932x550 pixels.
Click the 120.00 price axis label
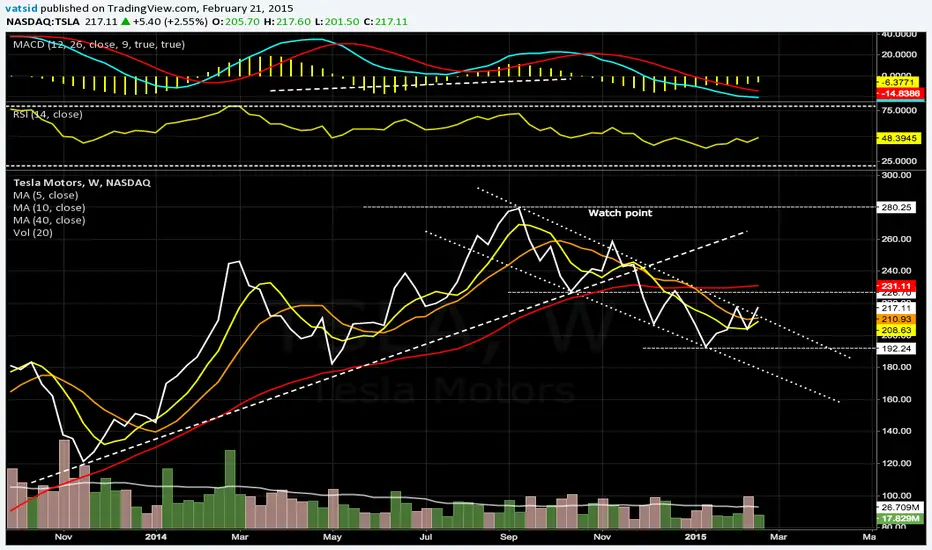pyautogui.click(x=896, y=463)
